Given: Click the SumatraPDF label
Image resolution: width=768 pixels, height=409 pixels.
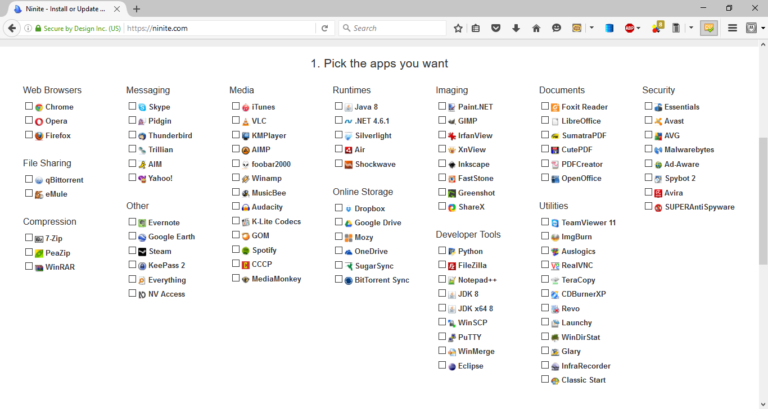Looking at the screenshot, I should point(584,136).
